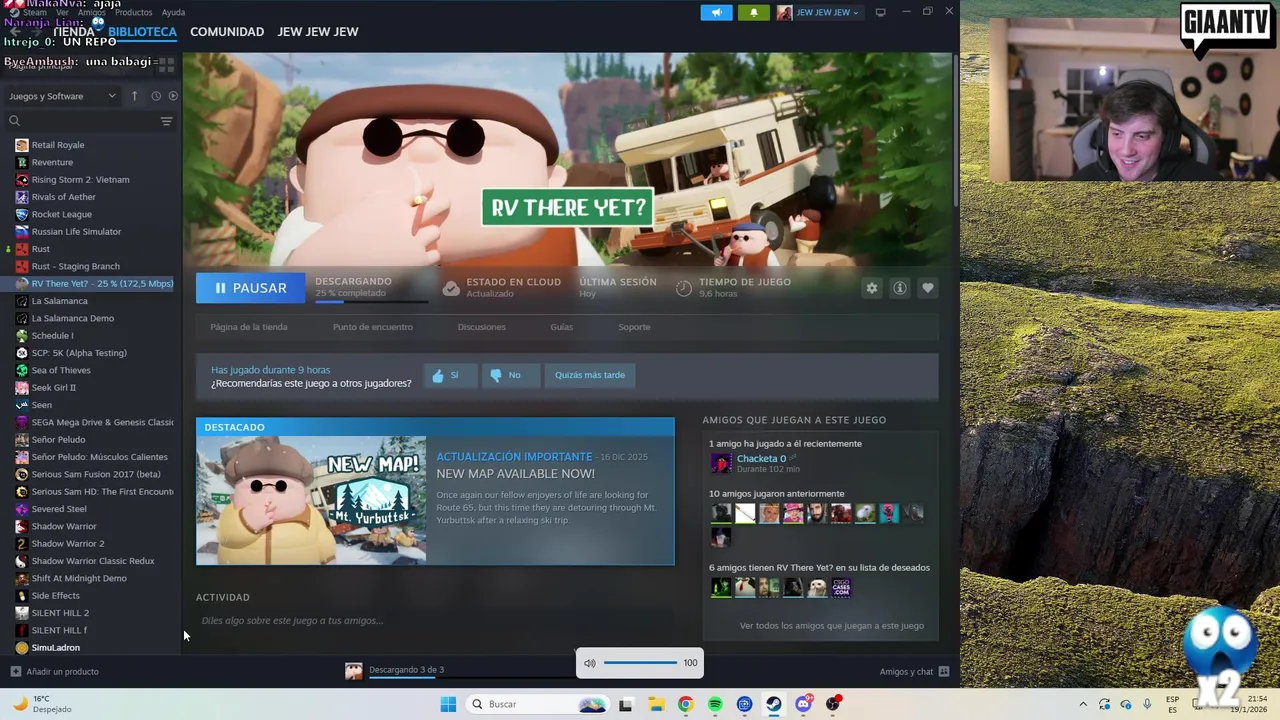
Task: Open Spotify from the taskbar
Action: tap(715, 704)
